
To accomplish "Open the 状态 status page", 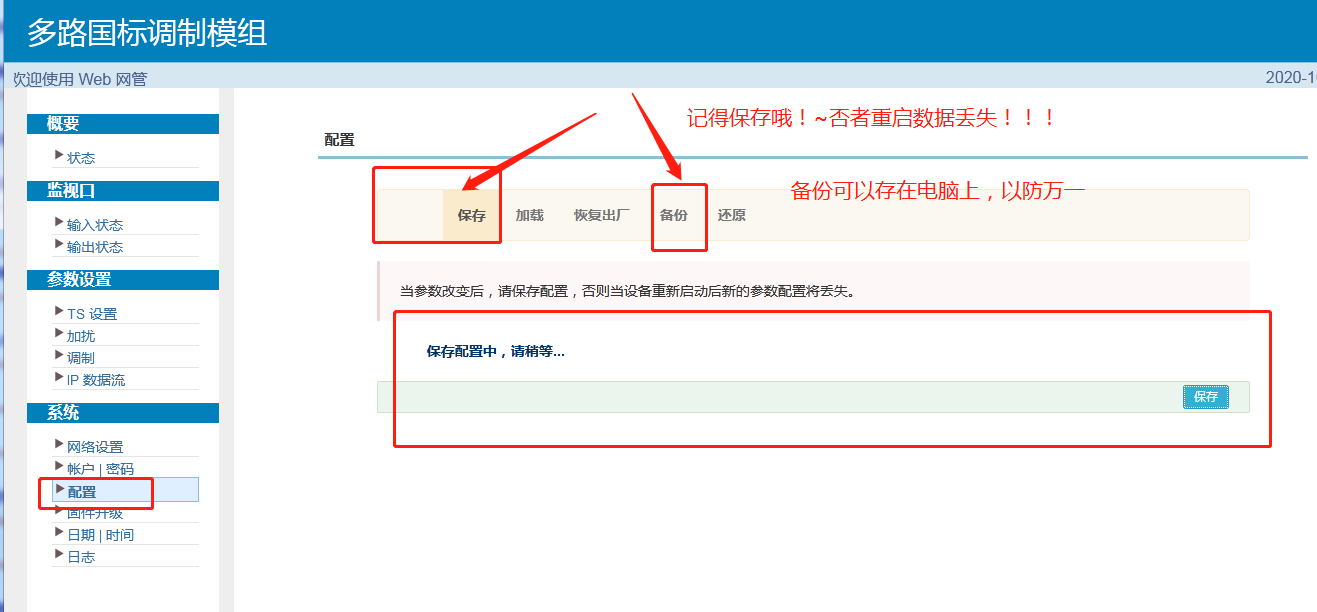I will (x=81, y=158).
